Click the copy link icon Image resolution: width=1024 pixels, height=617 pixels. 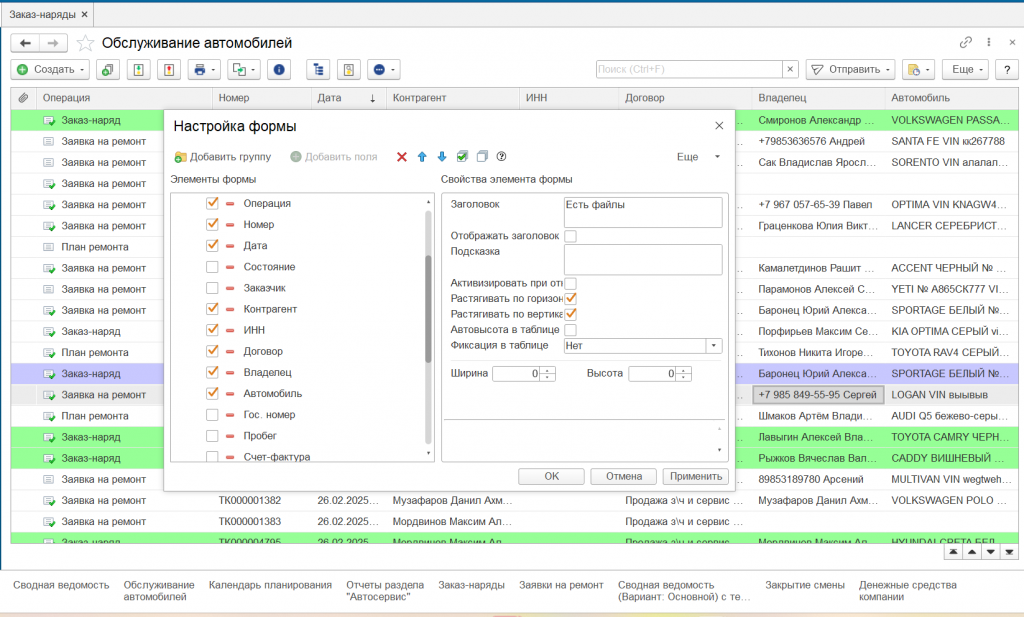point(966,43)
